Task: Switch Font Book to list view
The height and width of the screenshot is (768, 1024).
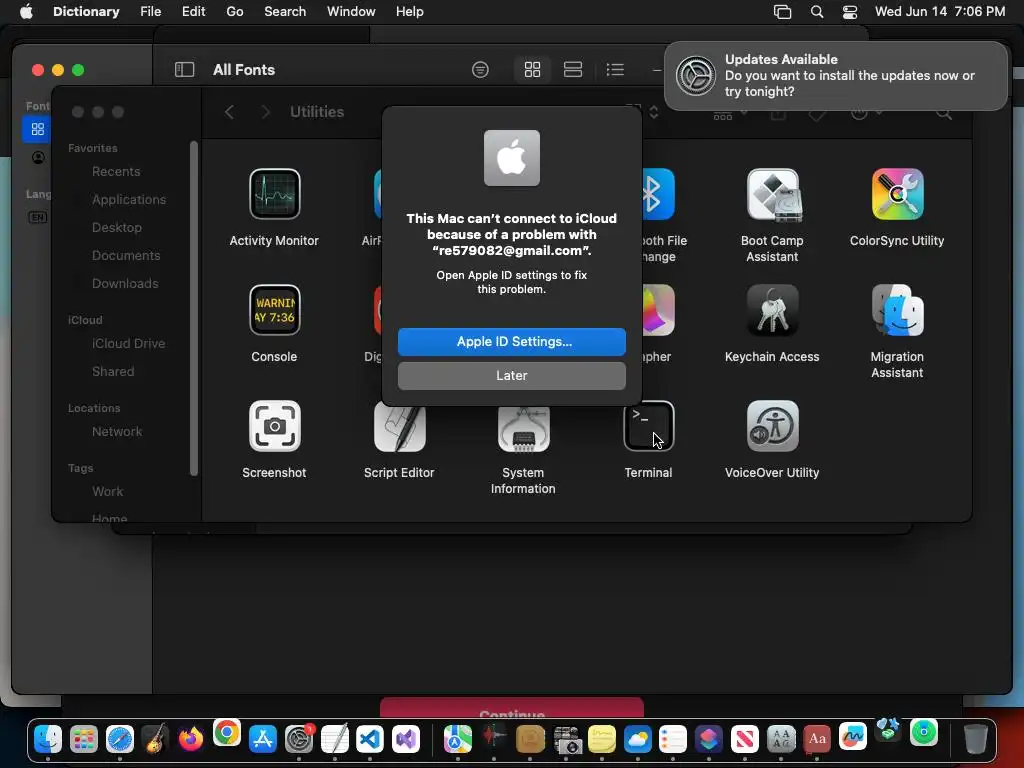Action: [615, 69]
